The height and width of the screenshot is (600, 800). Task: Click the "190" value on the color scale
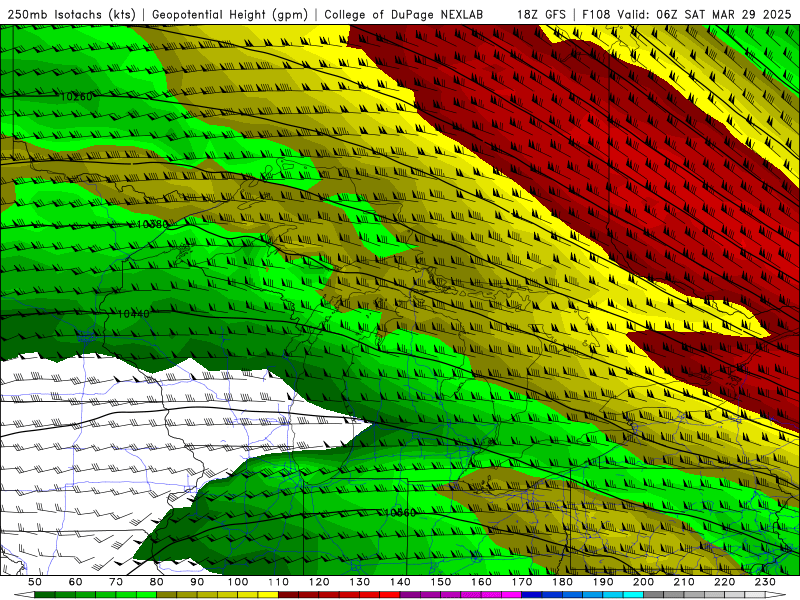point(603,582)
